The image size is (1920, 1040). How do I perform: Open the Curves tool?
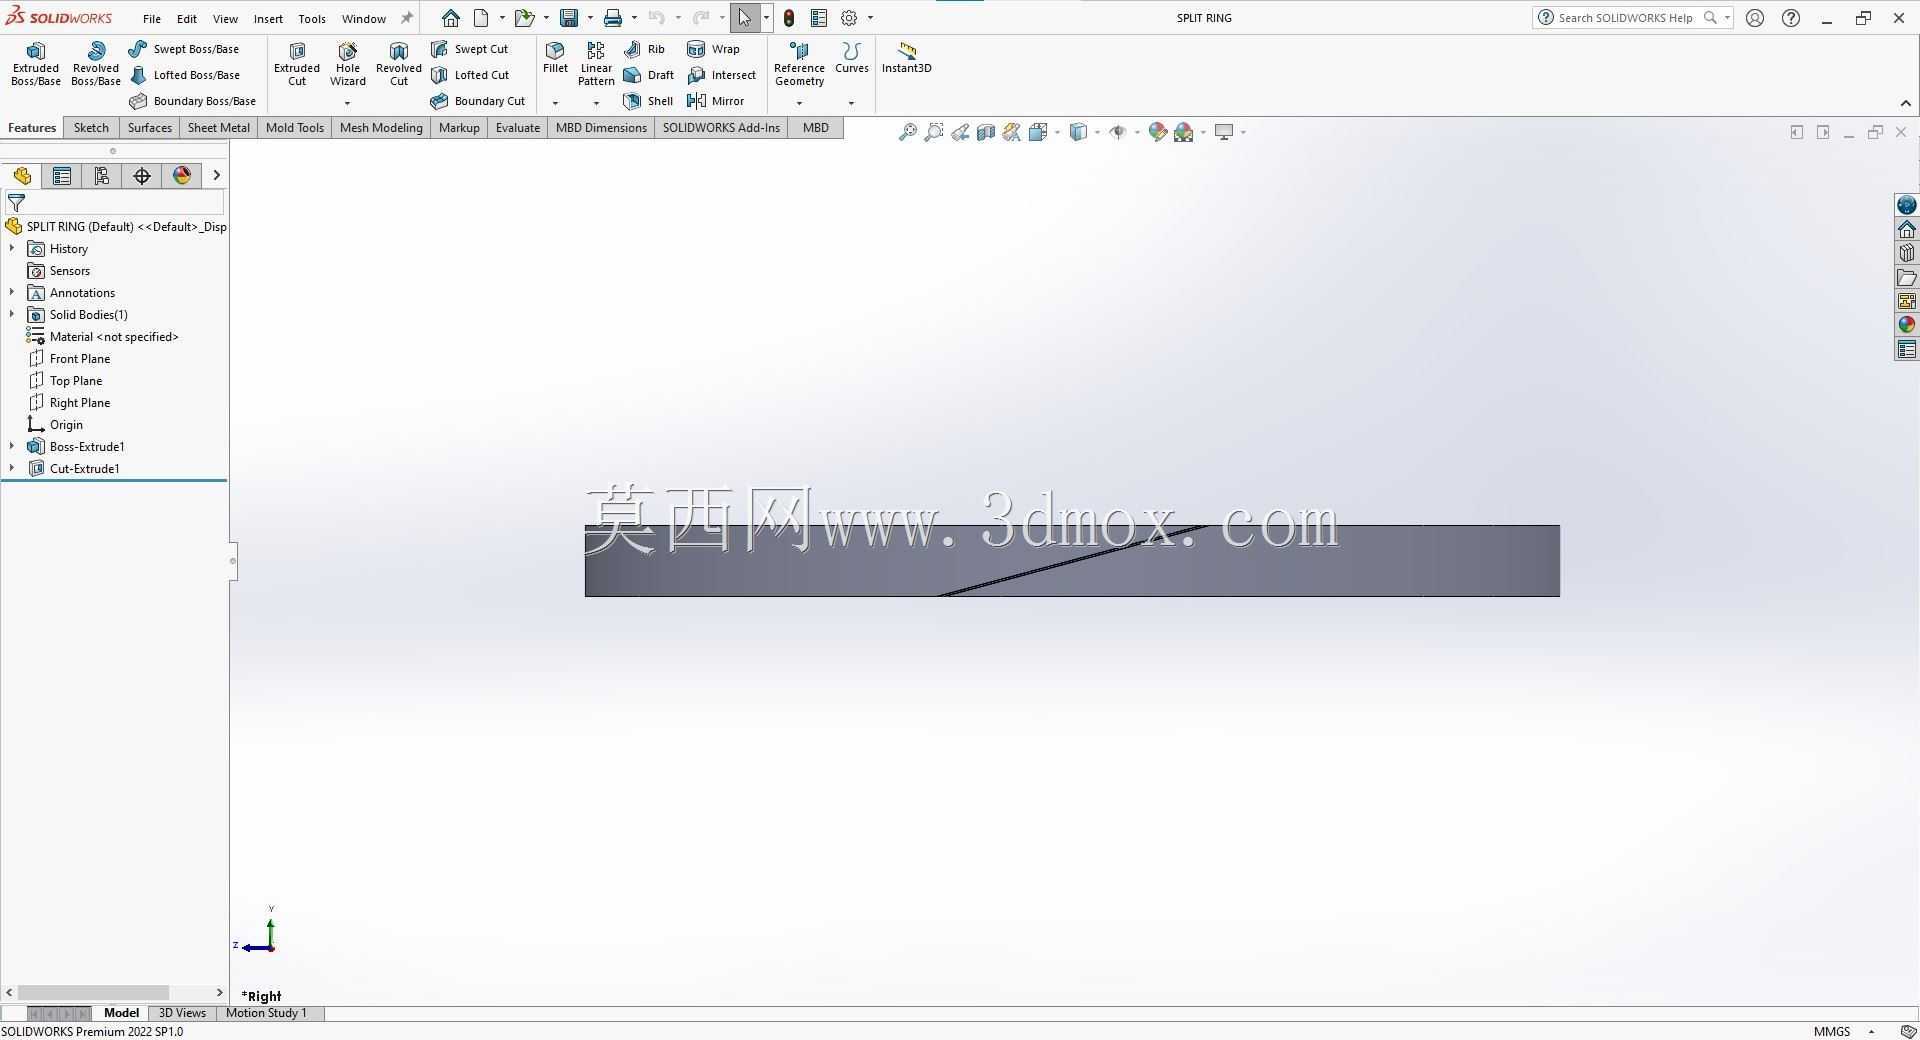tap(852, 58)
